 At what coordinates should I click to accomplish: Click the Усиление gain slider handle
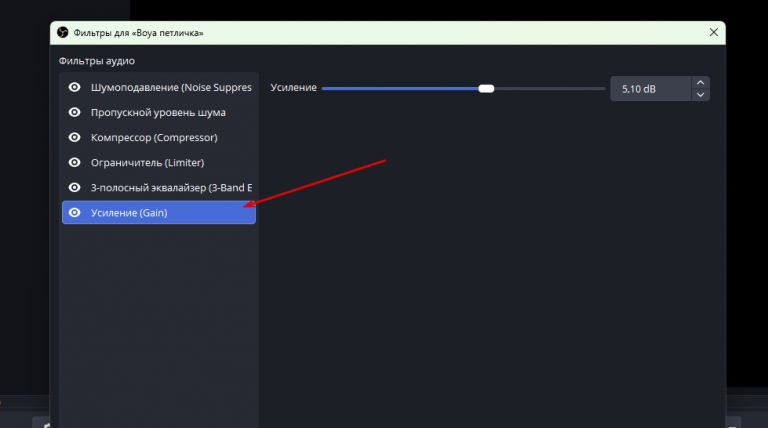(486, 89)
